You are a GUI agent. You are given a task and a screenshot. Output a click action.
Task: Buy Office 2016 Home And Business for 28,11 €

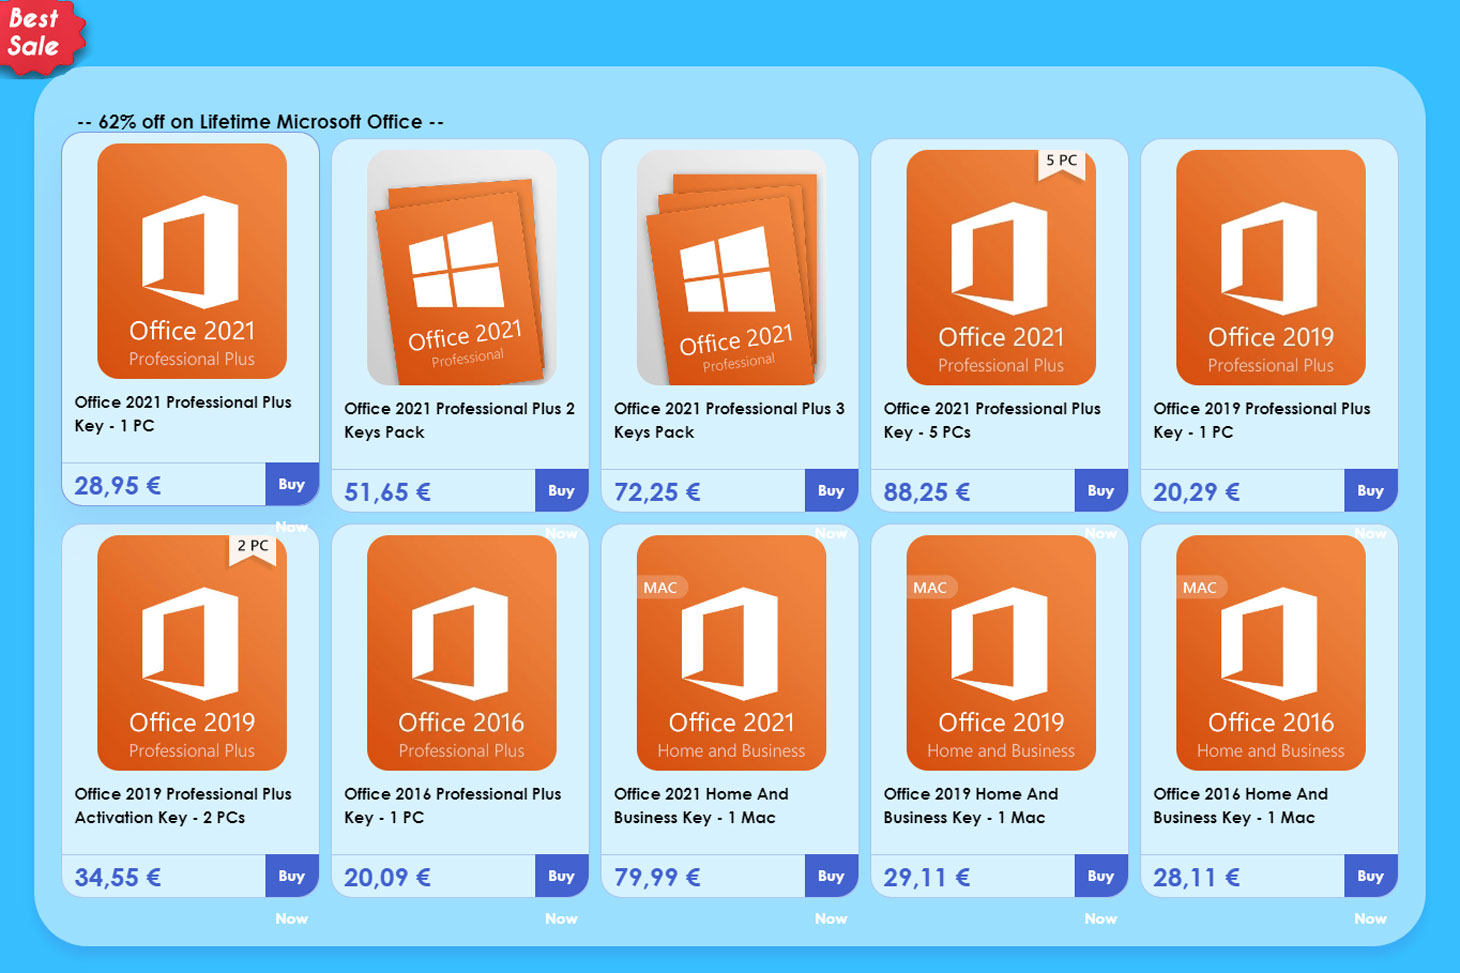click(1371, 875)
